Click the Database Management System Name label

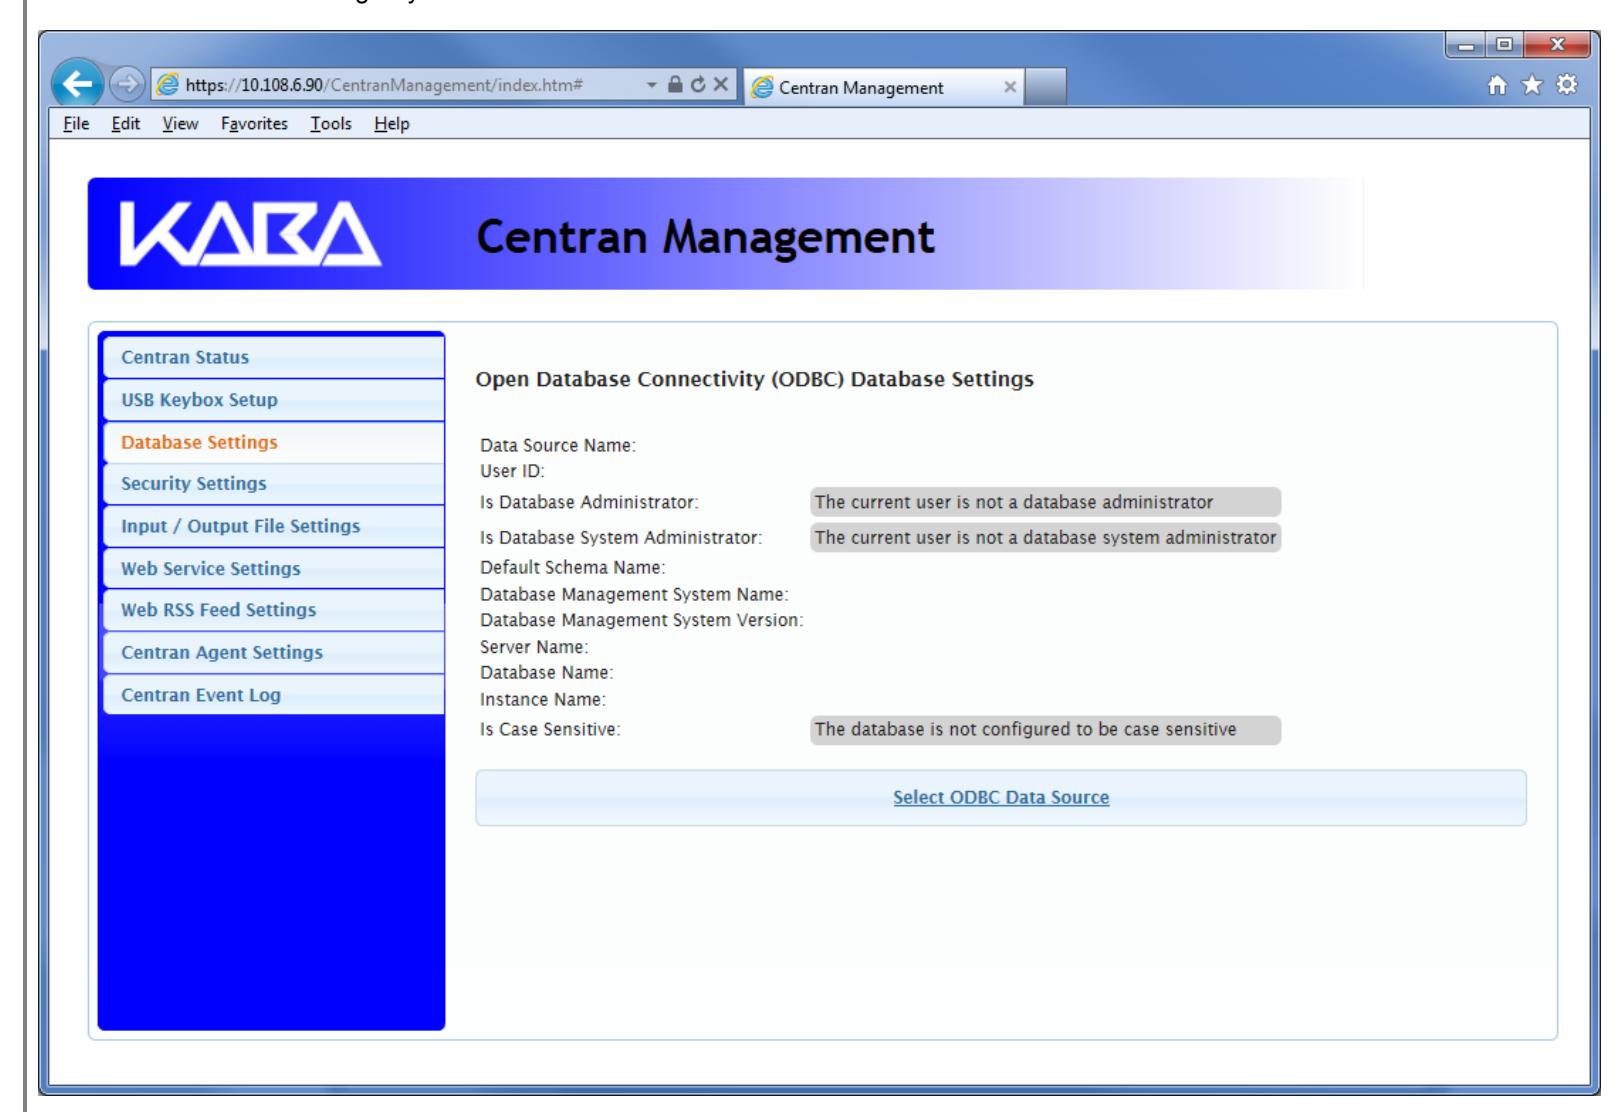(634, 595)
